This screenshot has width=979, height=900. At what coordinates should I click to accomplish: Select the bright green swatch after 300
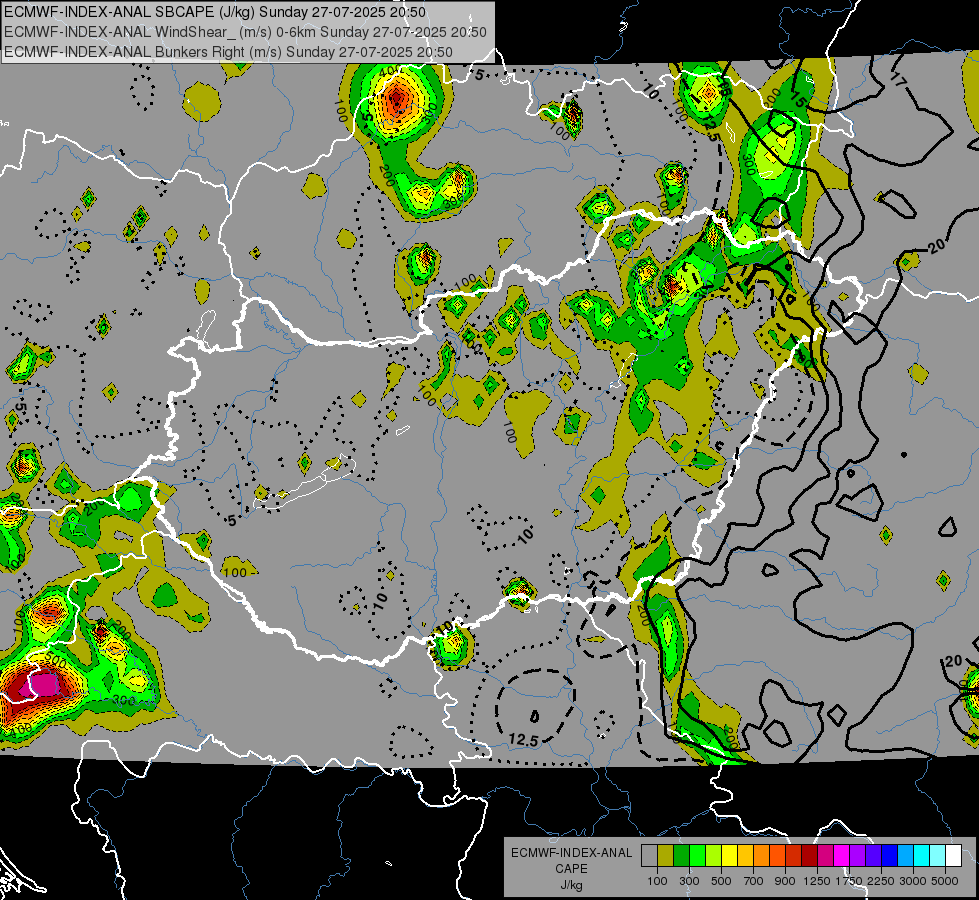tap(697, 856)
